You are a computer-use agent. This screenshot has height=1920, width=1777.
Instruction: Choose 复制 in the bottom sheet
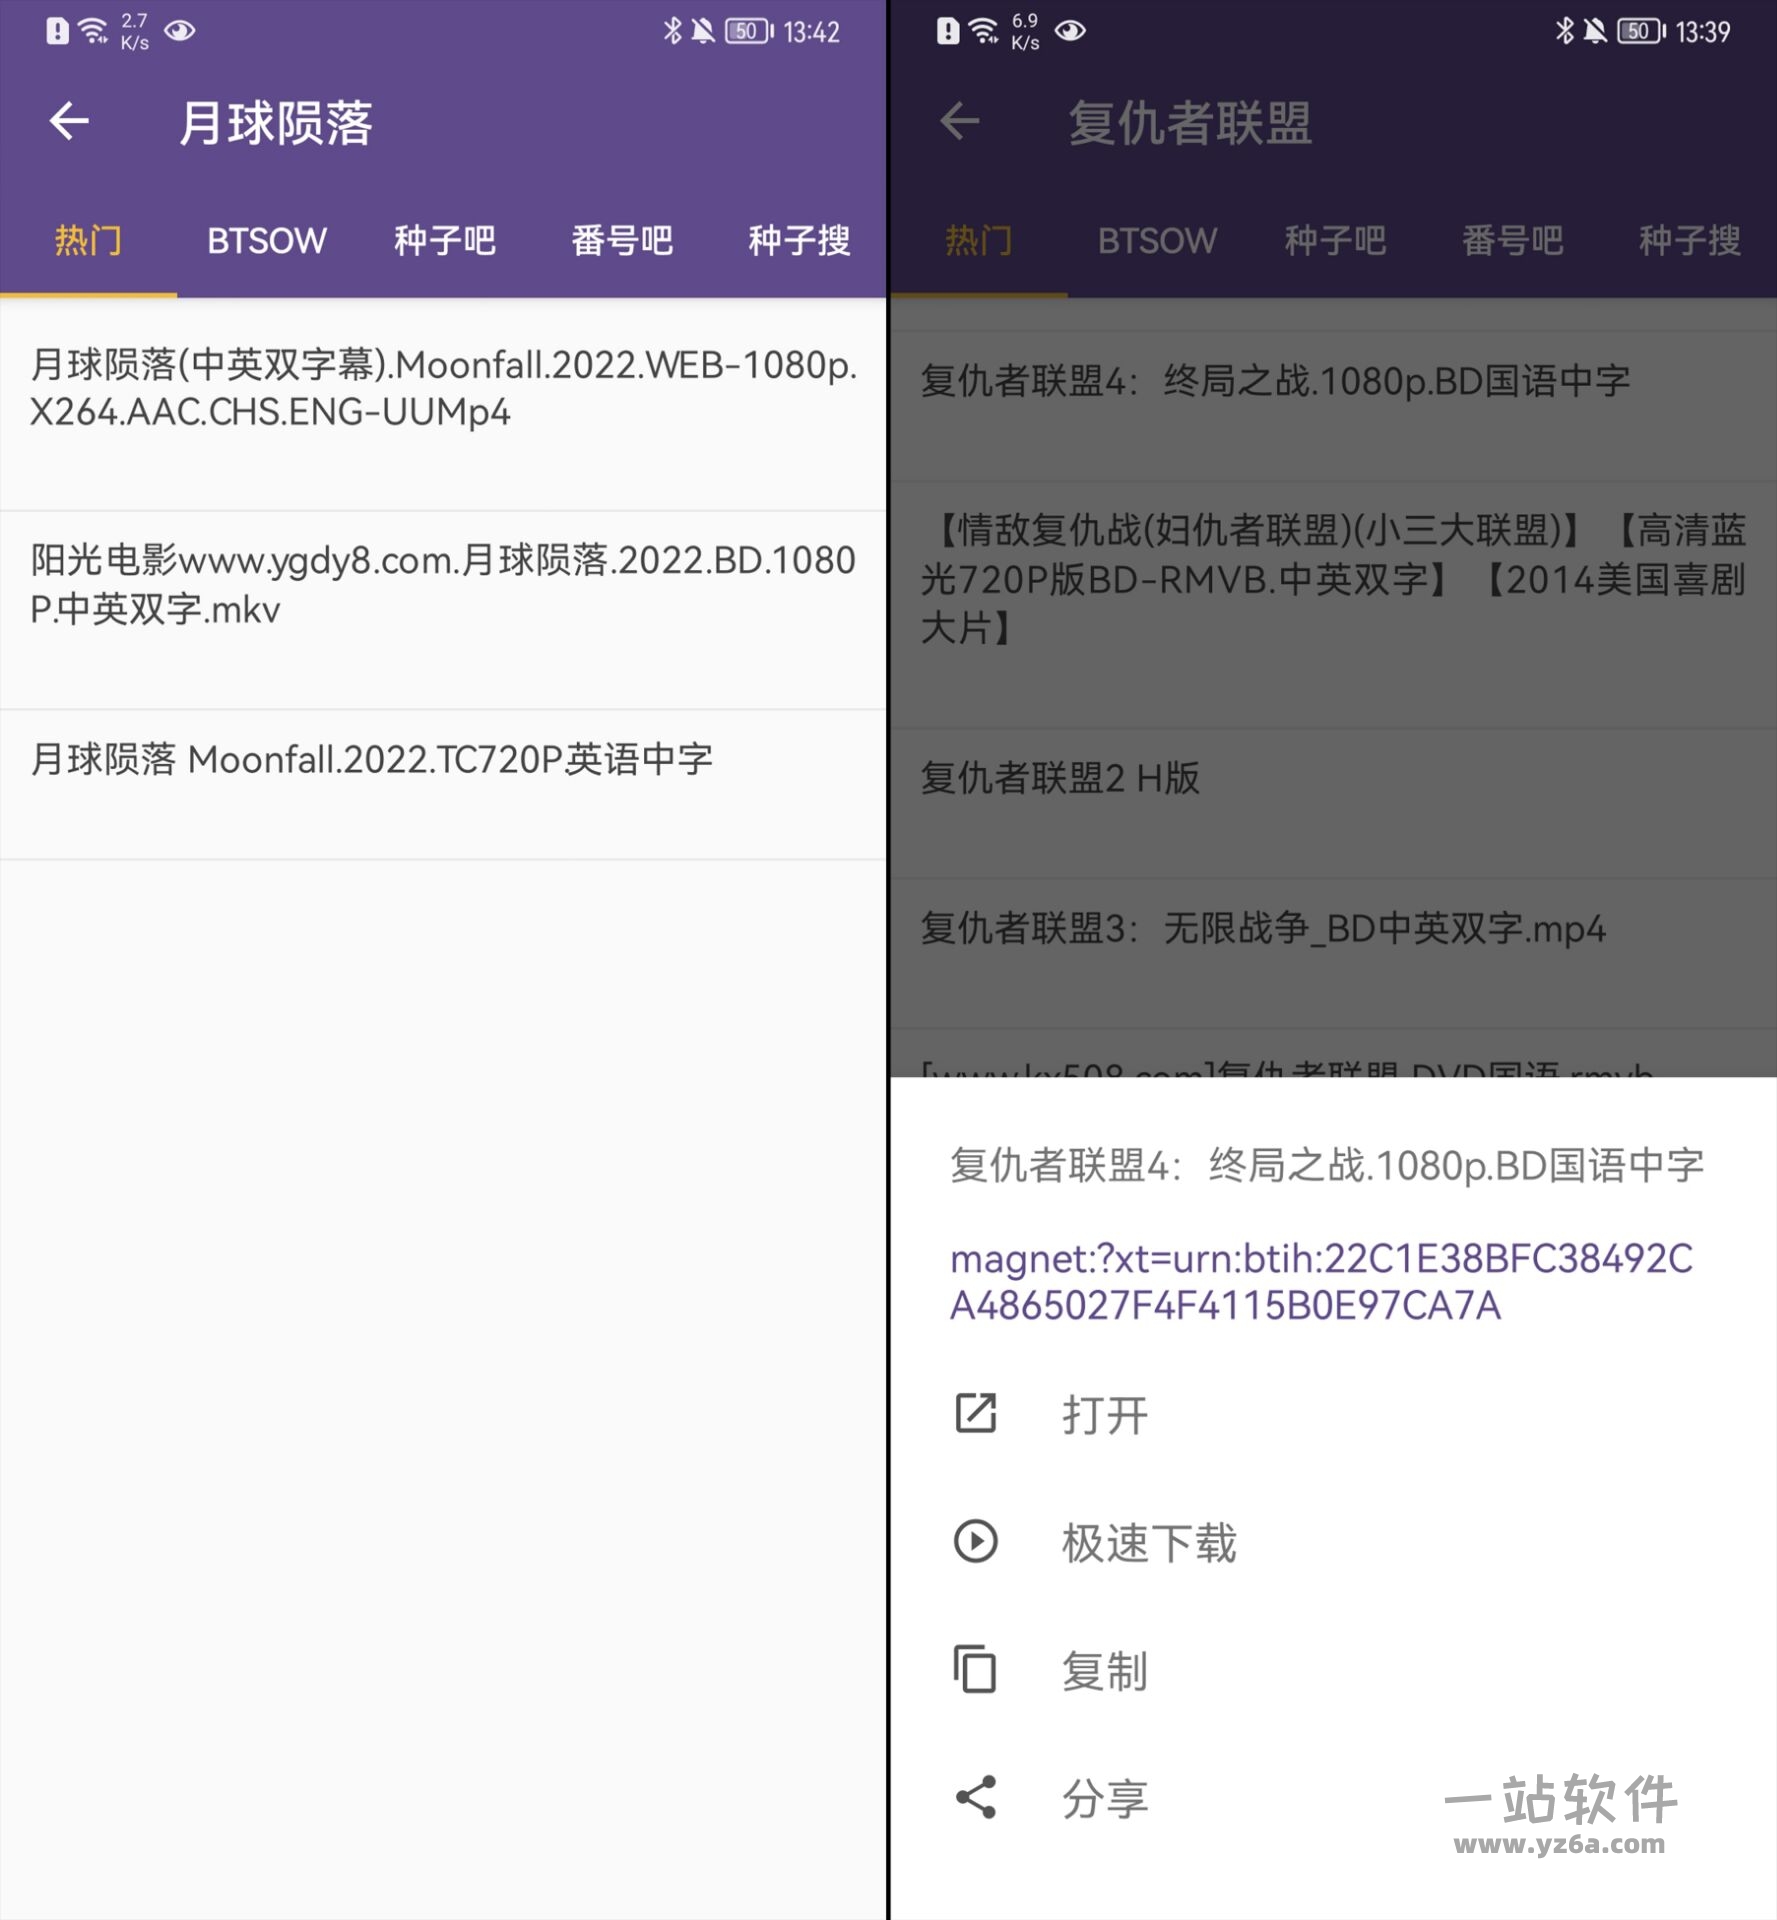point(1333,1670)
